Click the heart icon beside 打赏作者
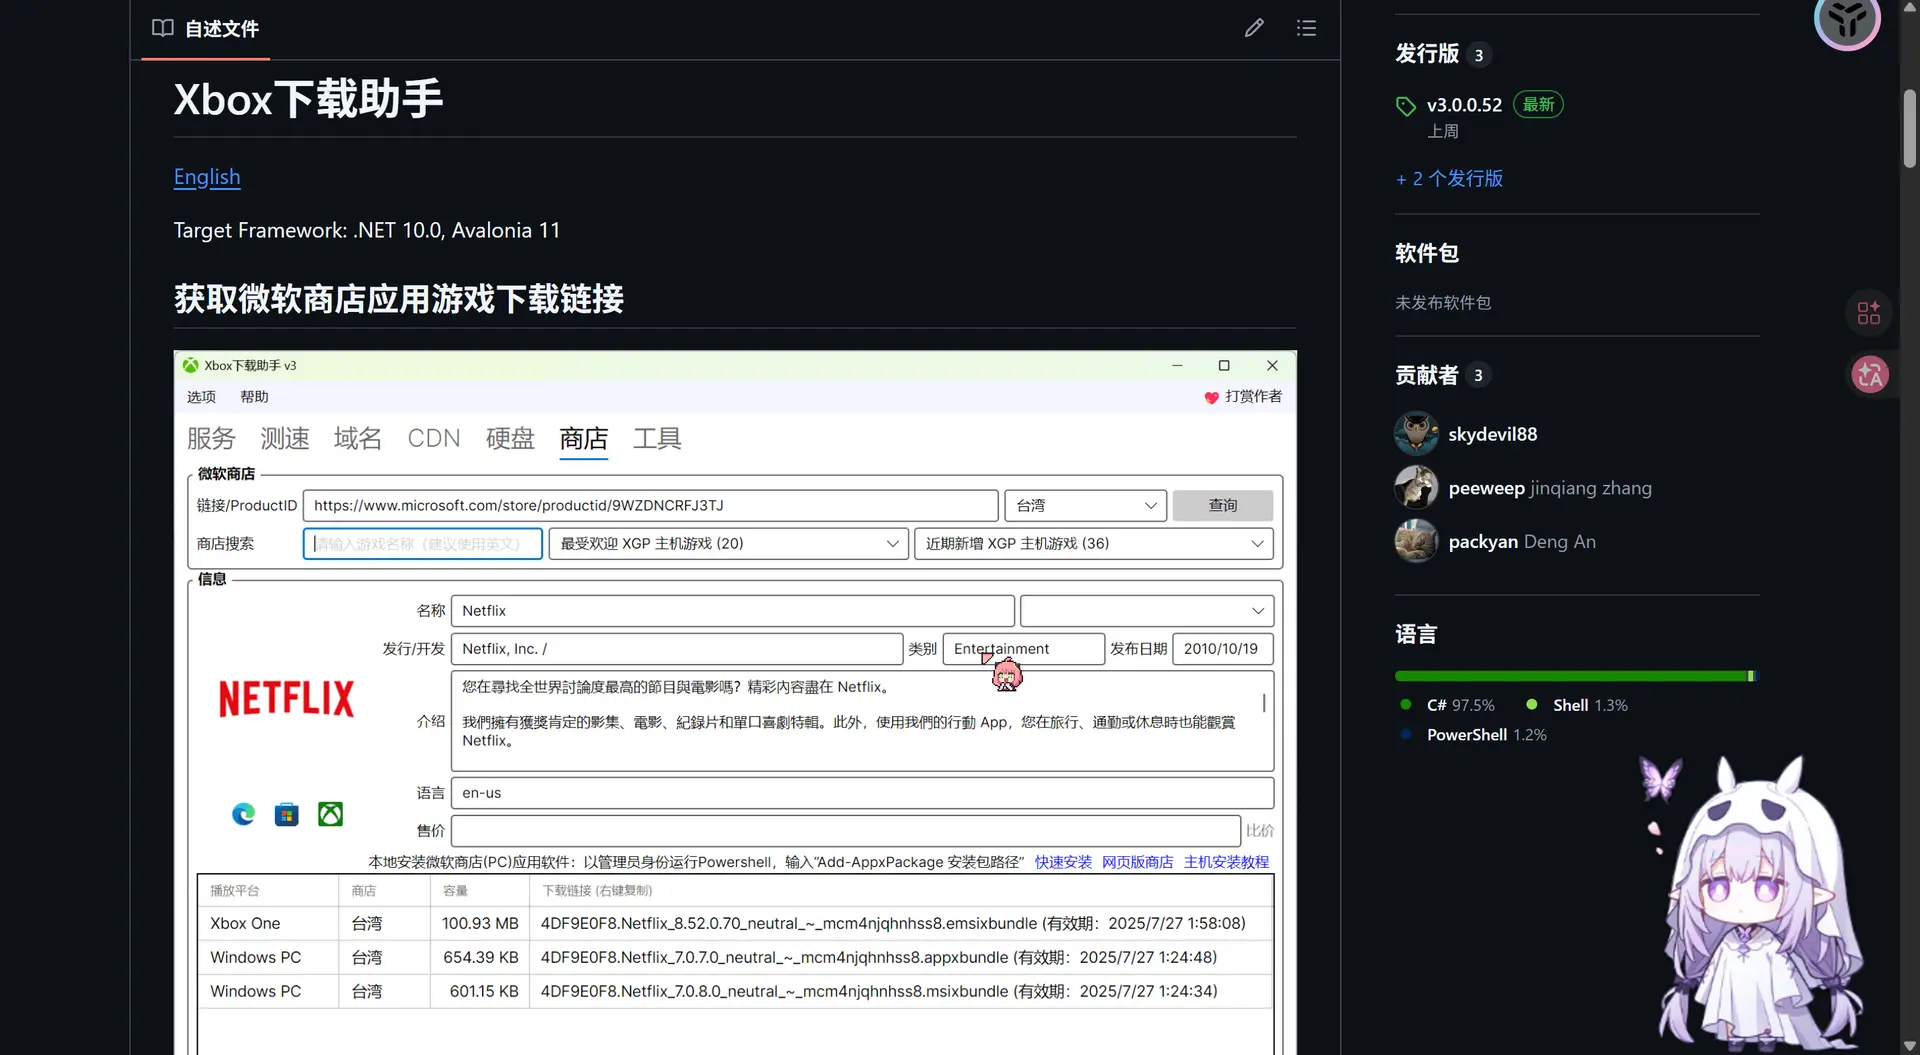 pyautogui.click(x=1211, y=398)
